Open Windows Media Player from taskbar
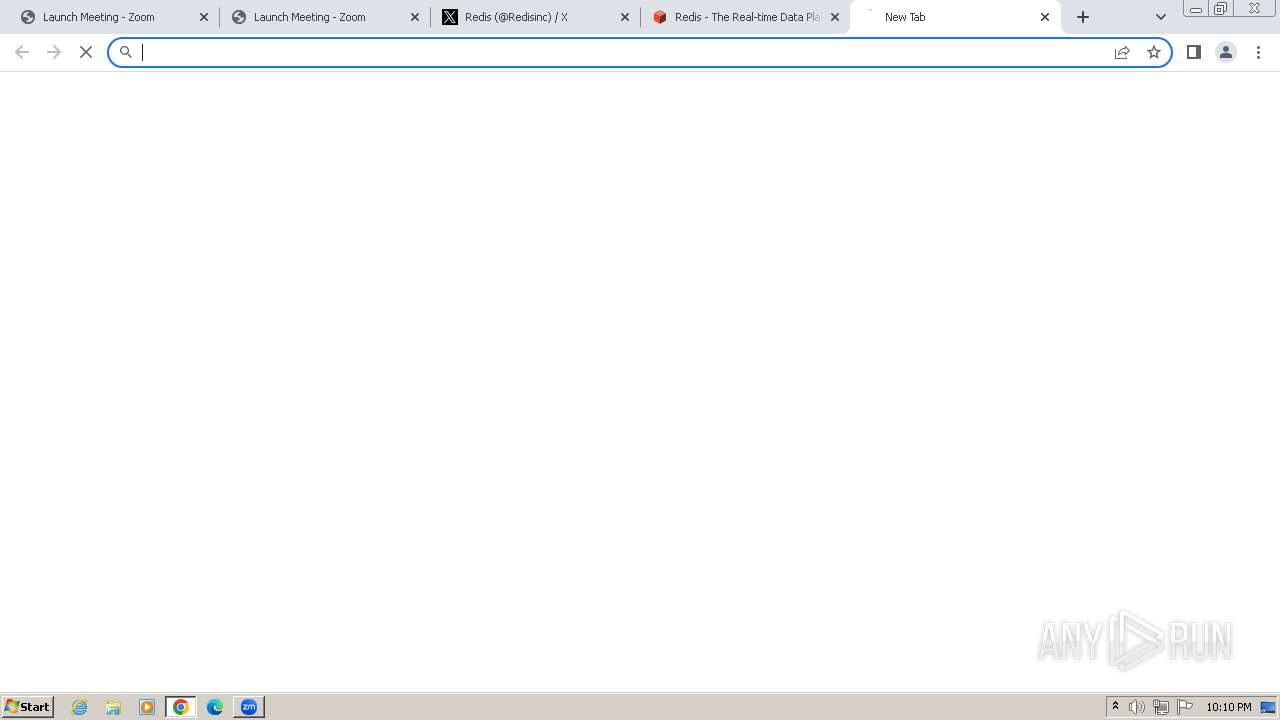This screenshot has width=1280, height=720. (147, 707)
